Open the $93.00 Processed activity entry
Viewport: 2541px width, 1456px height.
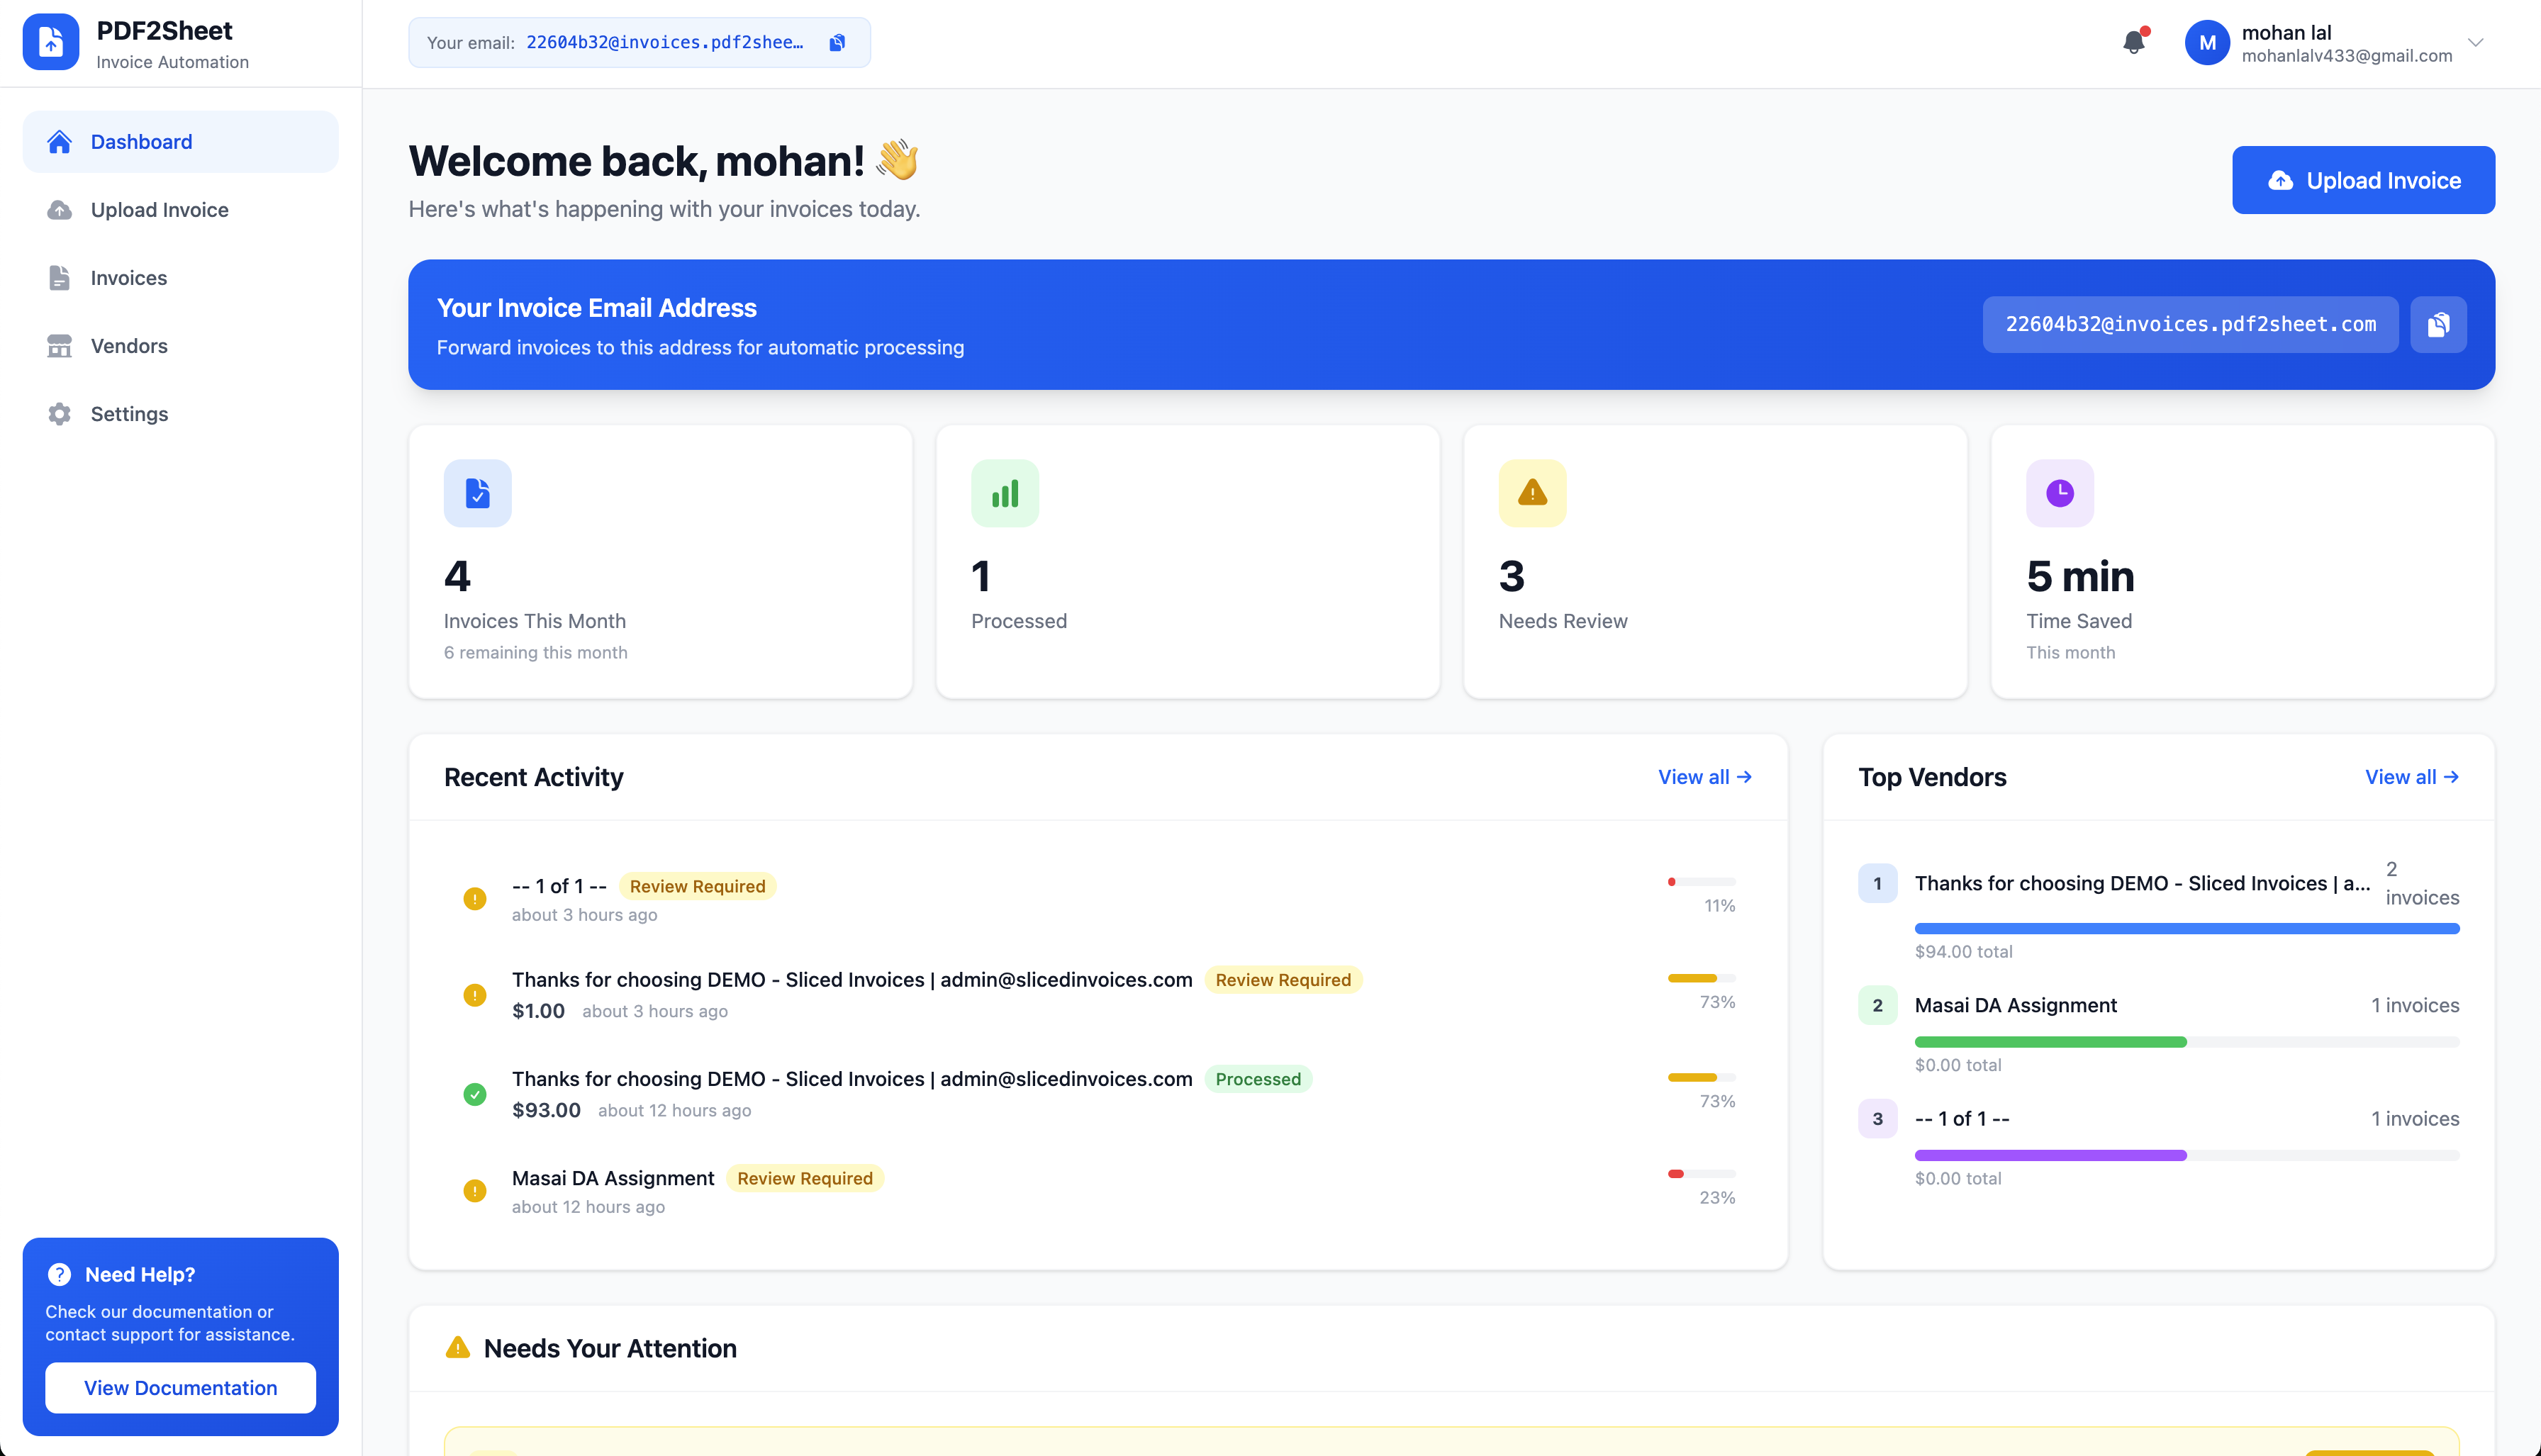pyautogui.click(x=851, y=1079)
